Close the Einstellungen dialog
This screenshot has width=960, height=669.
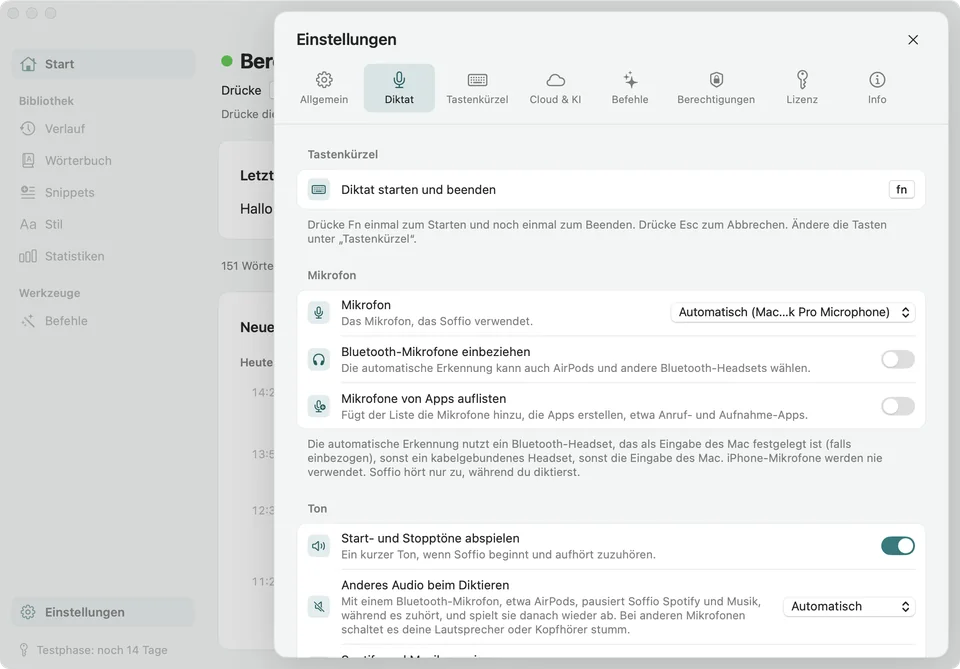(913, 40)
